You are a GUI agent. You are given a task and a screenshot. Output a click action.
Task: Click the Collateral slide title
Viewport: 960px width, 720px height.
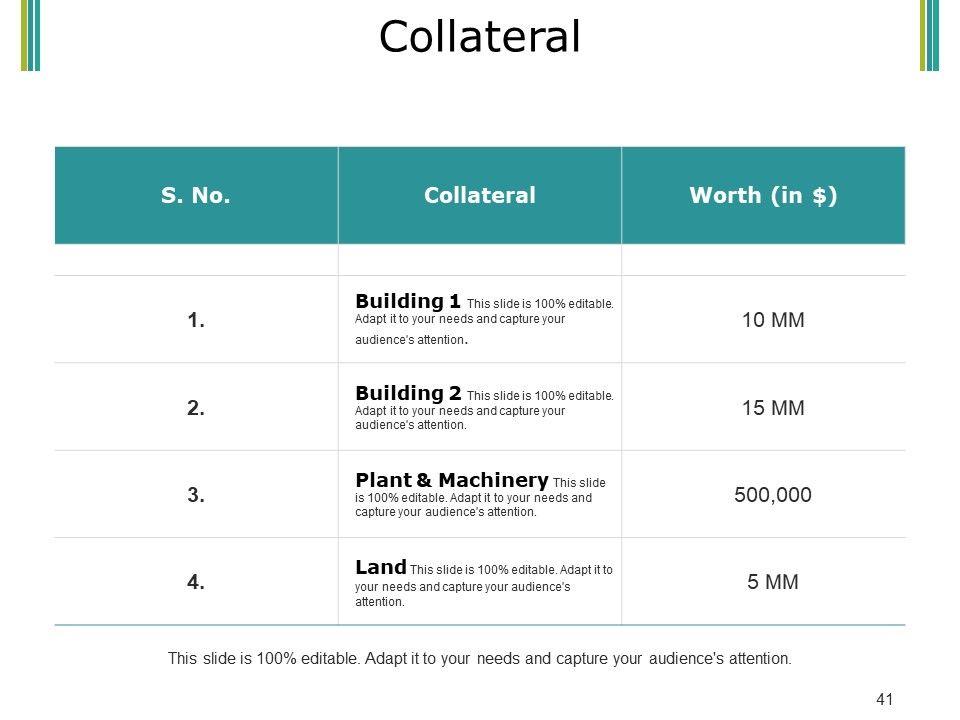pyautogui.click(x=480, y=38)
